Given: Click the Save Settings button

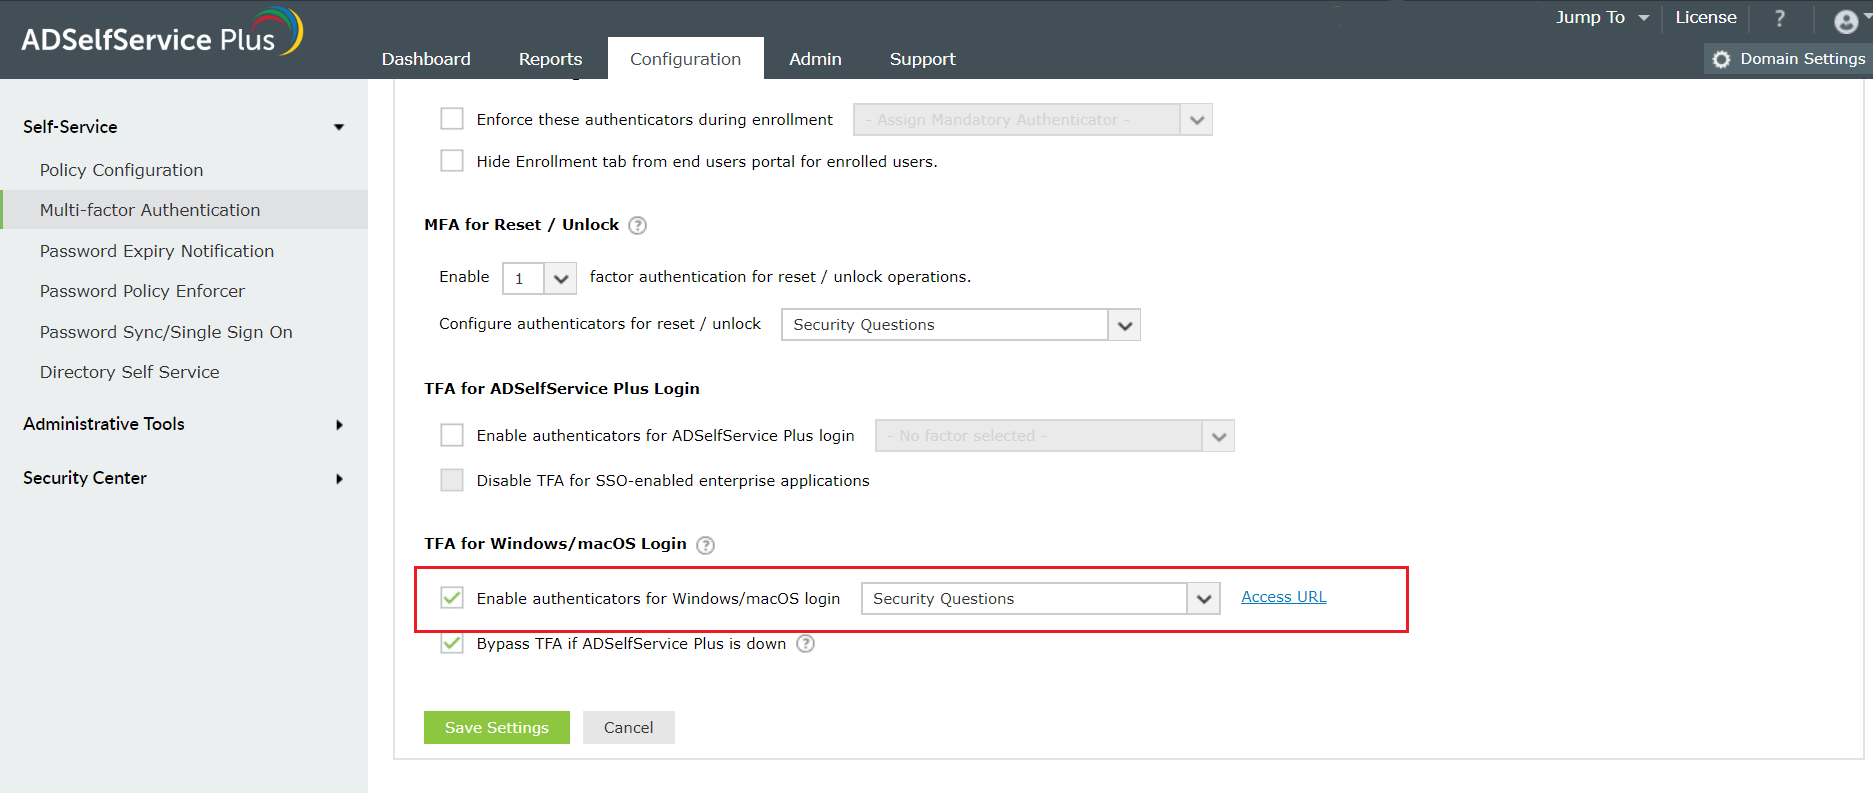Looking at the screenshot, I should 497,728.
